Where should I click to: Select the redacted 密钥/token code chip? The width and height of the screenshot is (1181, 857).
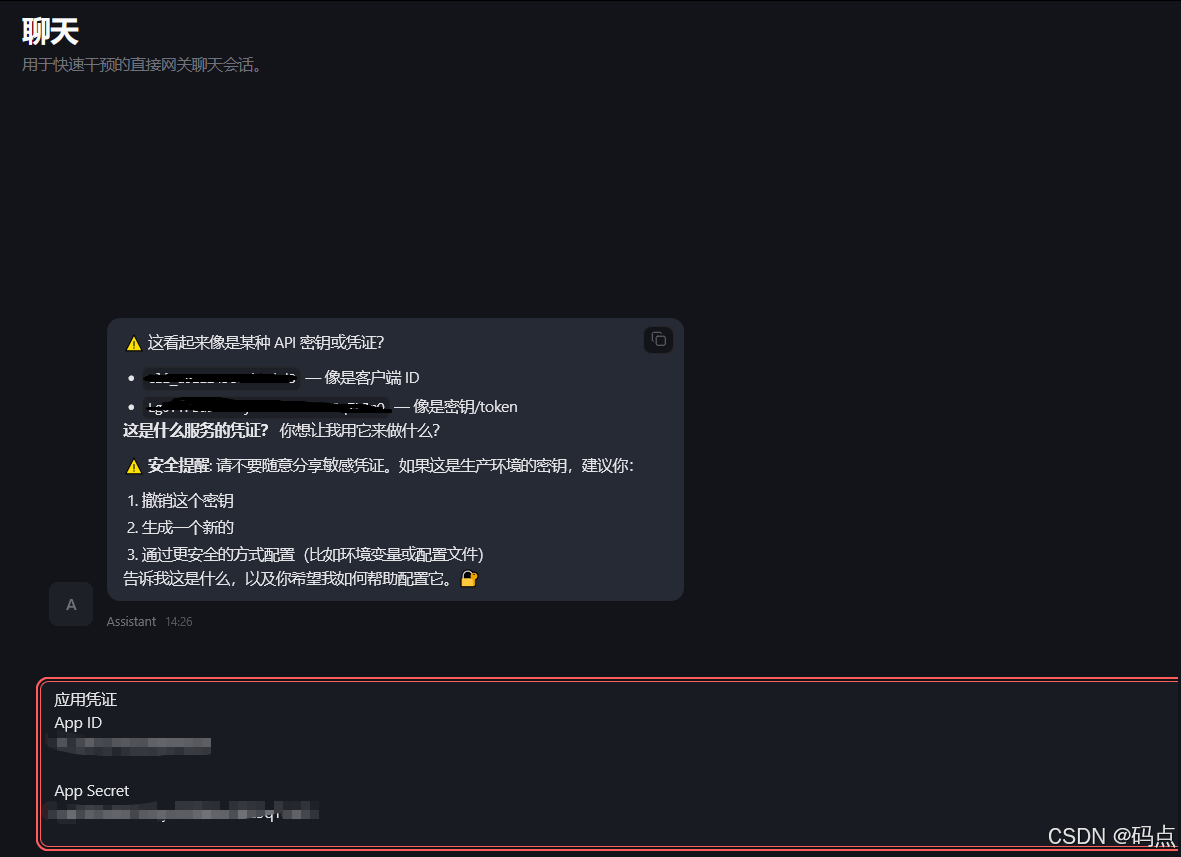(x=267, y=407)
